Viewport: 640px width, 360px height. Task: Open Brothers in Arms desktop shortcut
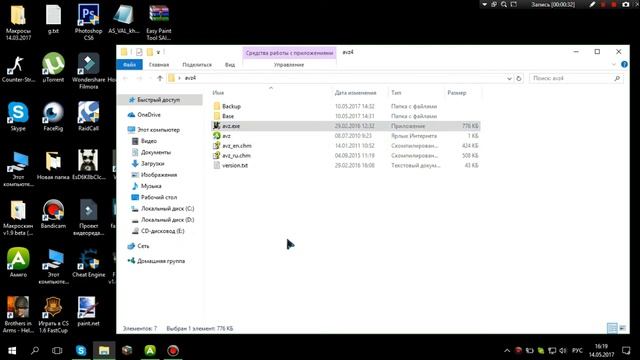pos(18,314)
